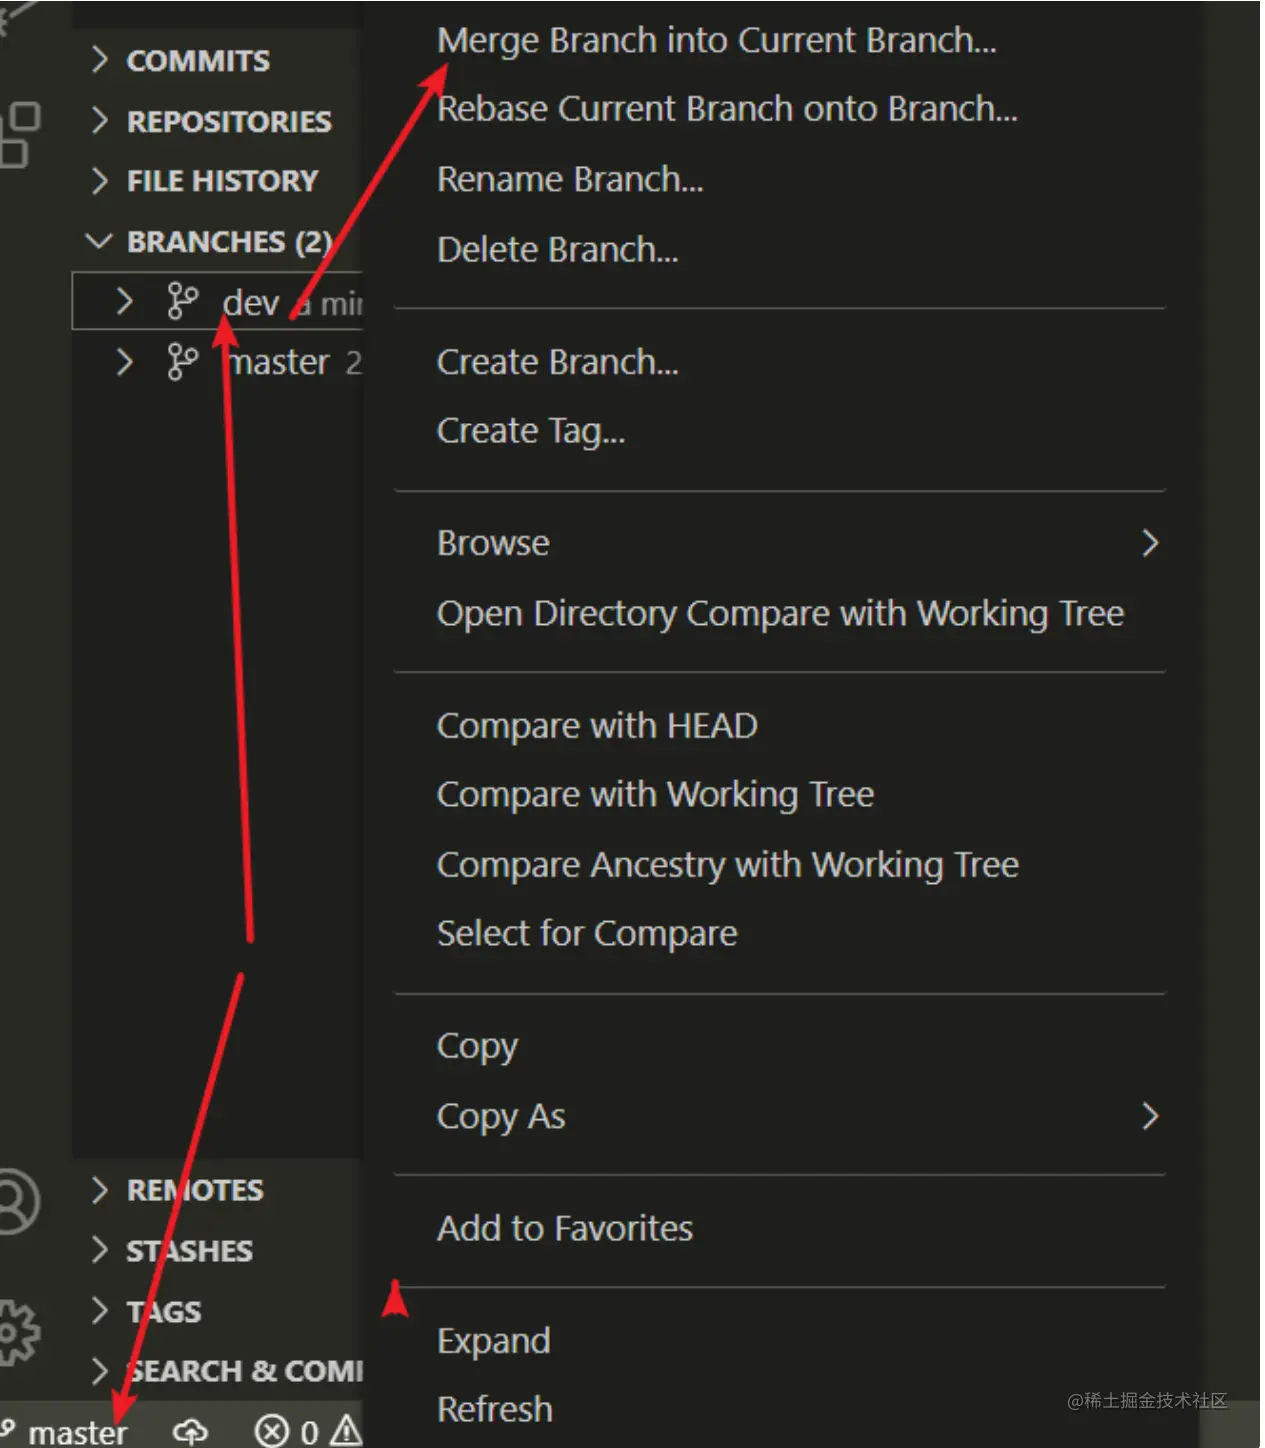Click master branch in status bar
This screenshot has height=1448, width=1265.
pos(64,1432)
